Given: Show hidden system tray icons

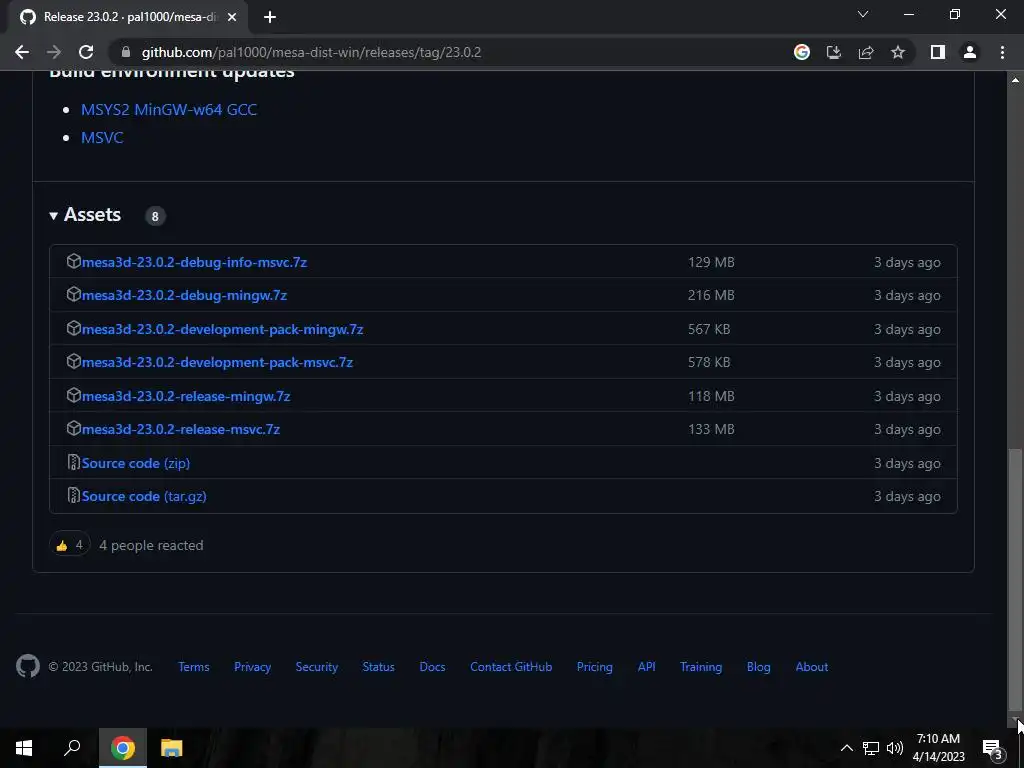Looking at the screenshot, I should pos(846,748).
